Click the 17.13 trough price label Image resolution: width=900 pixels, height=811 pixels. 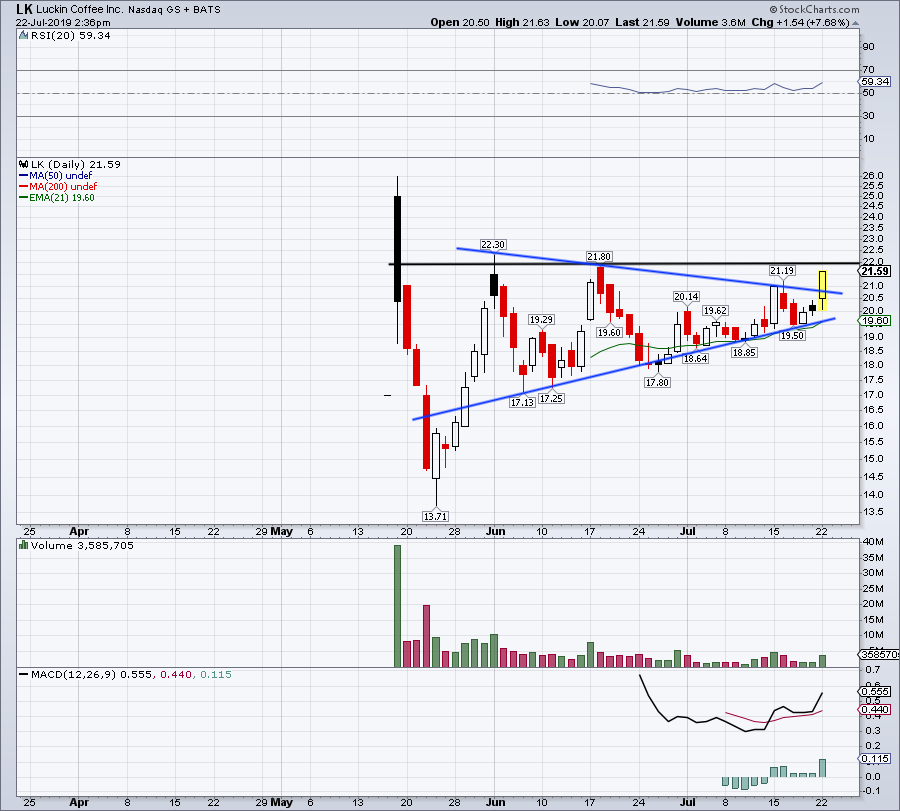coord(522,402)
